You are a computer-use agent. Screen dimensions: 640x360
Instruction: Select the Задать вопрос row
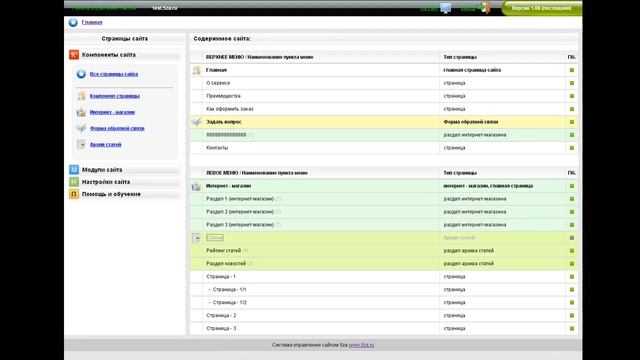(x=384, y=122)
